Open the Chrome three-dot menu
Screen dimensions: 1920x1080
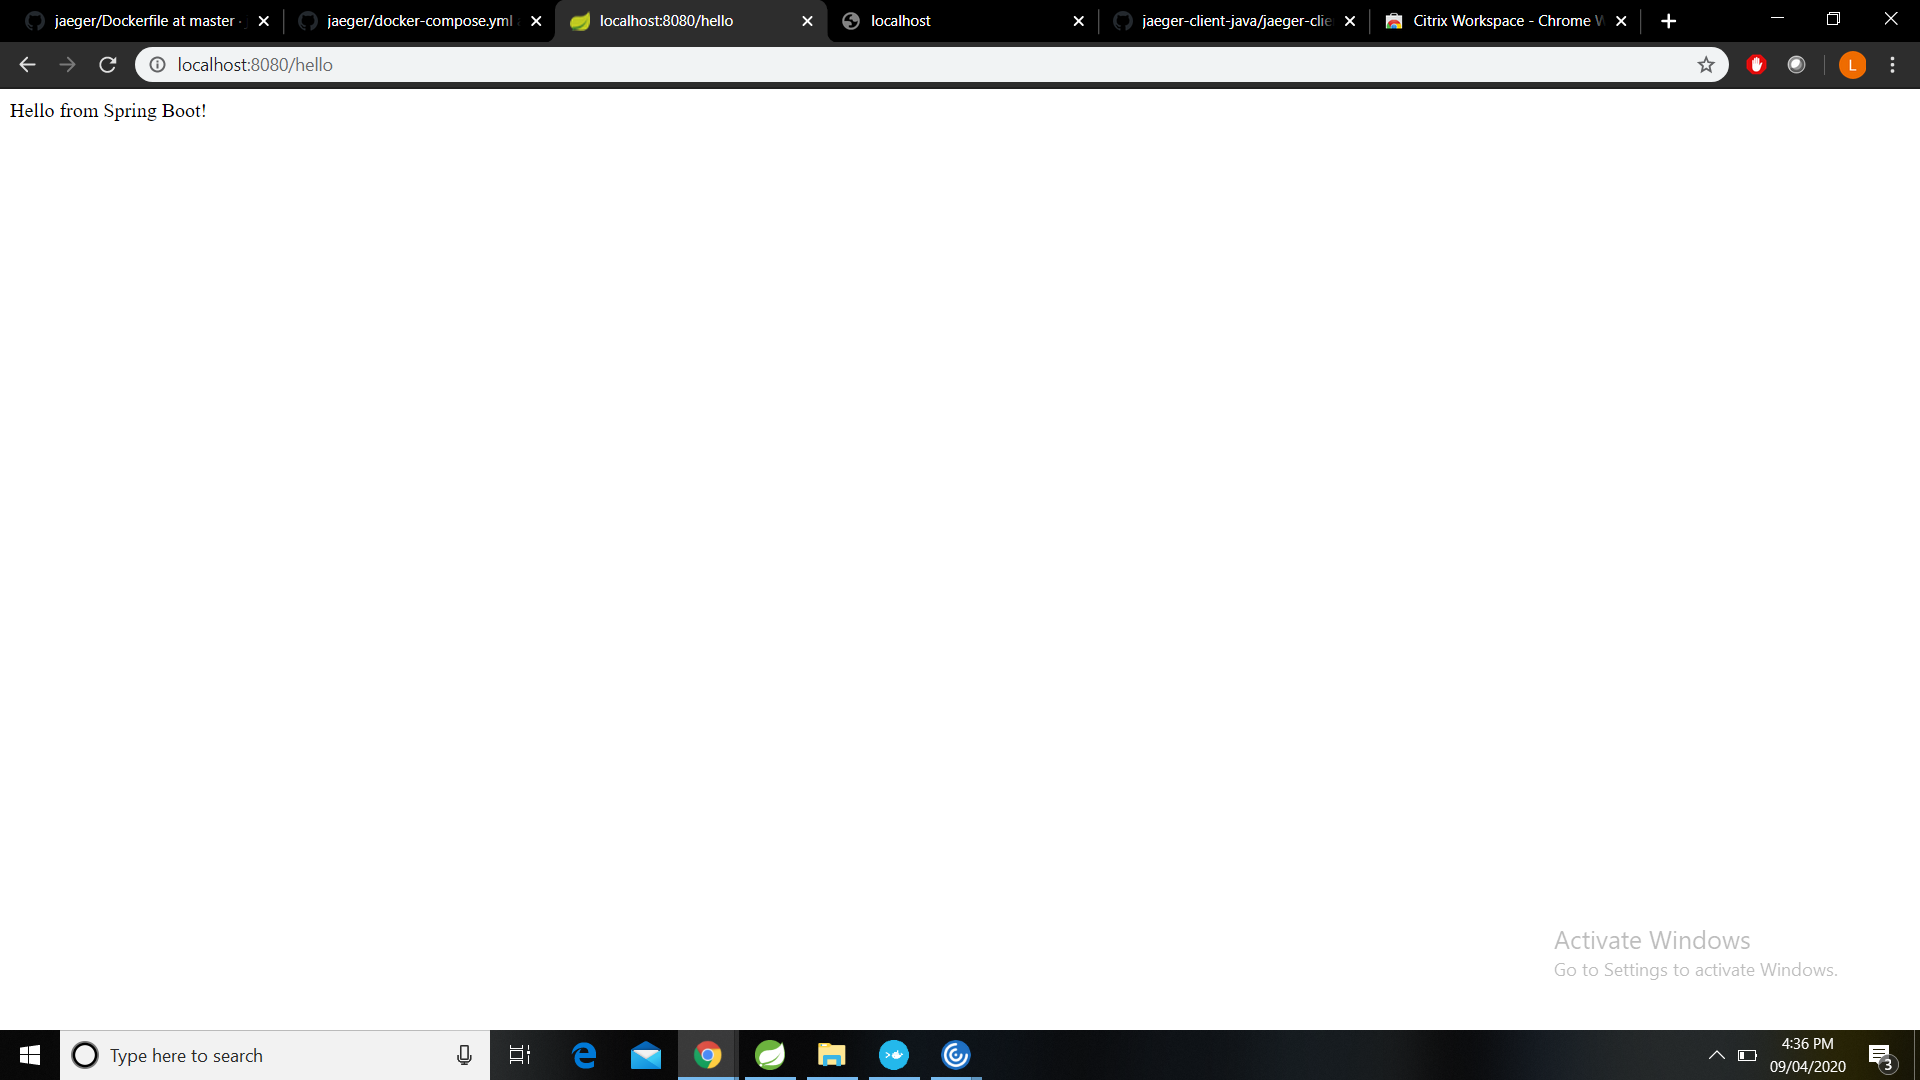pos(1892,64)
